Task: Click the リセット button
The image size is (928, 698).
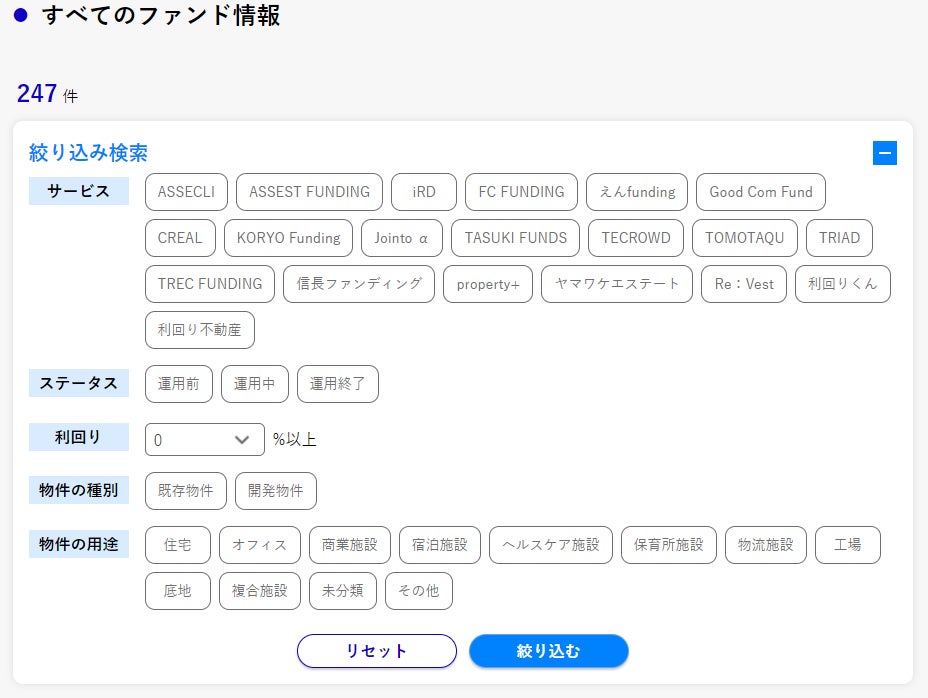Action: click(x=376, y=651)
